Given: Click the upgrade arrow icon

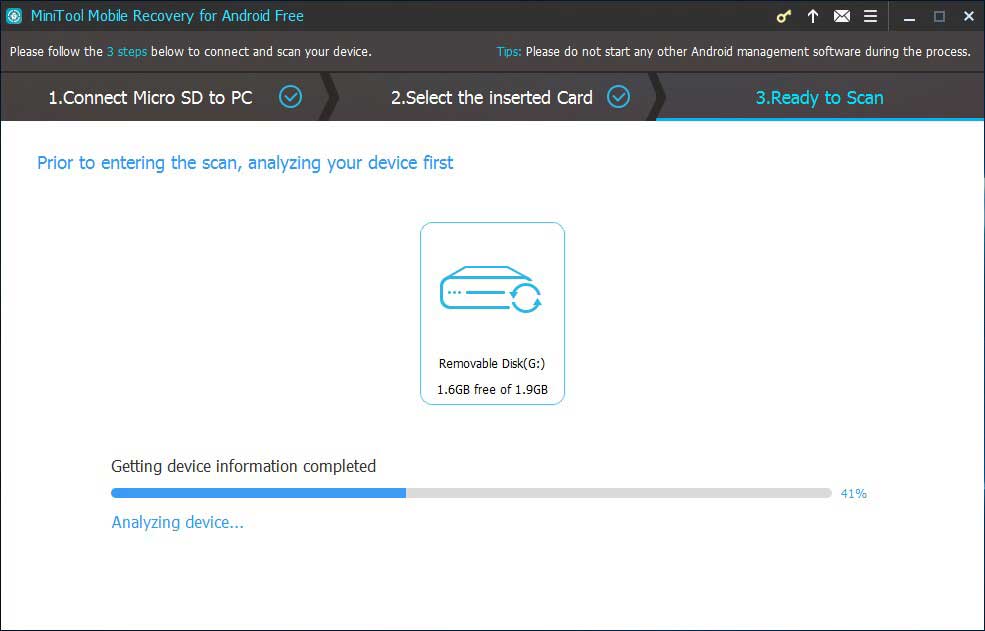Looking at the screenshot, I should click(x=812, y=16).
